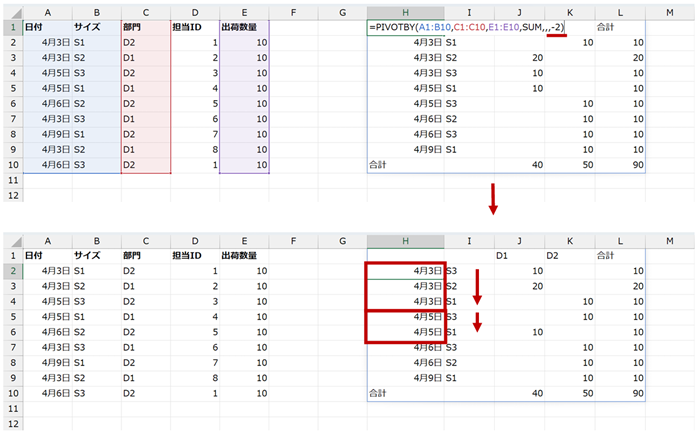Click value 20 in column J, lower sheet
This screenshot has height=432, width=700.
(519, 286)
